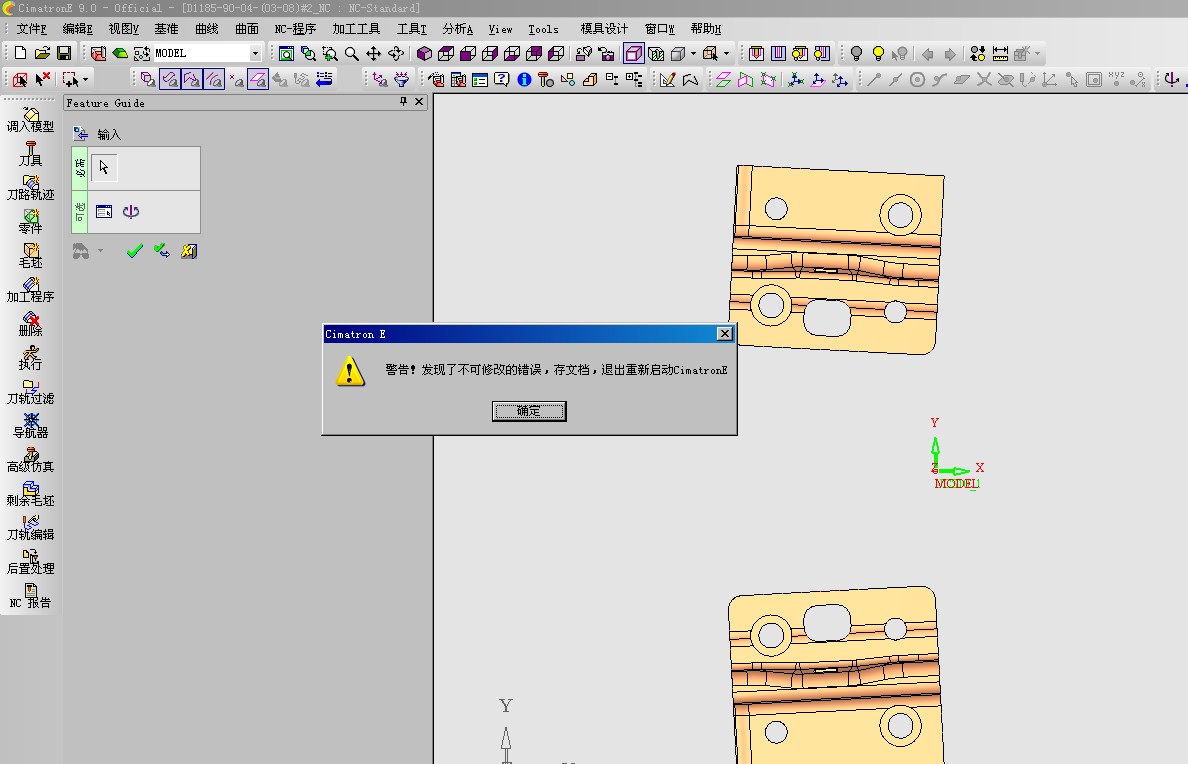Click the 刀轨过滤 sidebar button
1188x764 pixels.
[x=30, y=392]
